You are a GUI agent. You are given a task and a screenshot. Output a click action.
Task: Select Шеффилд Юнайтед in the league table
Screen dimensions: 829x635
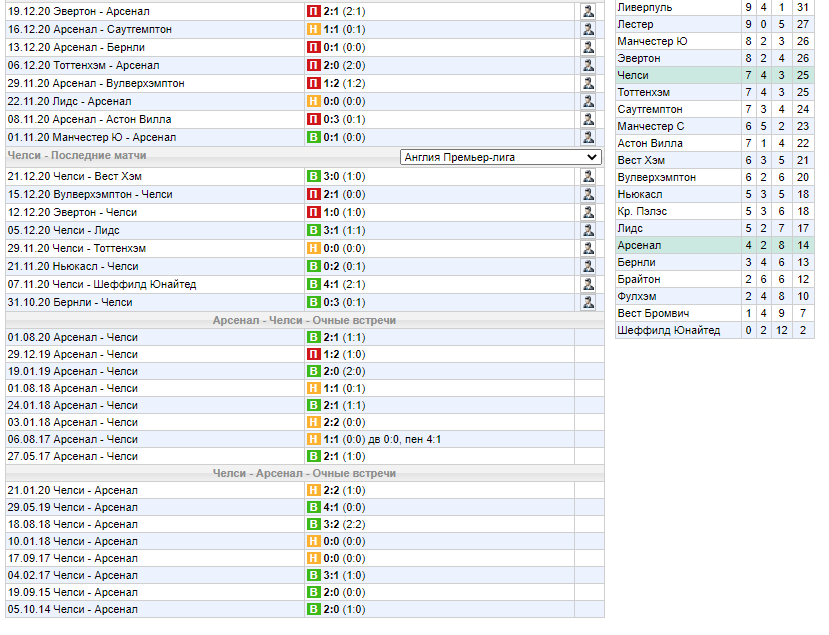pos(669,330)
